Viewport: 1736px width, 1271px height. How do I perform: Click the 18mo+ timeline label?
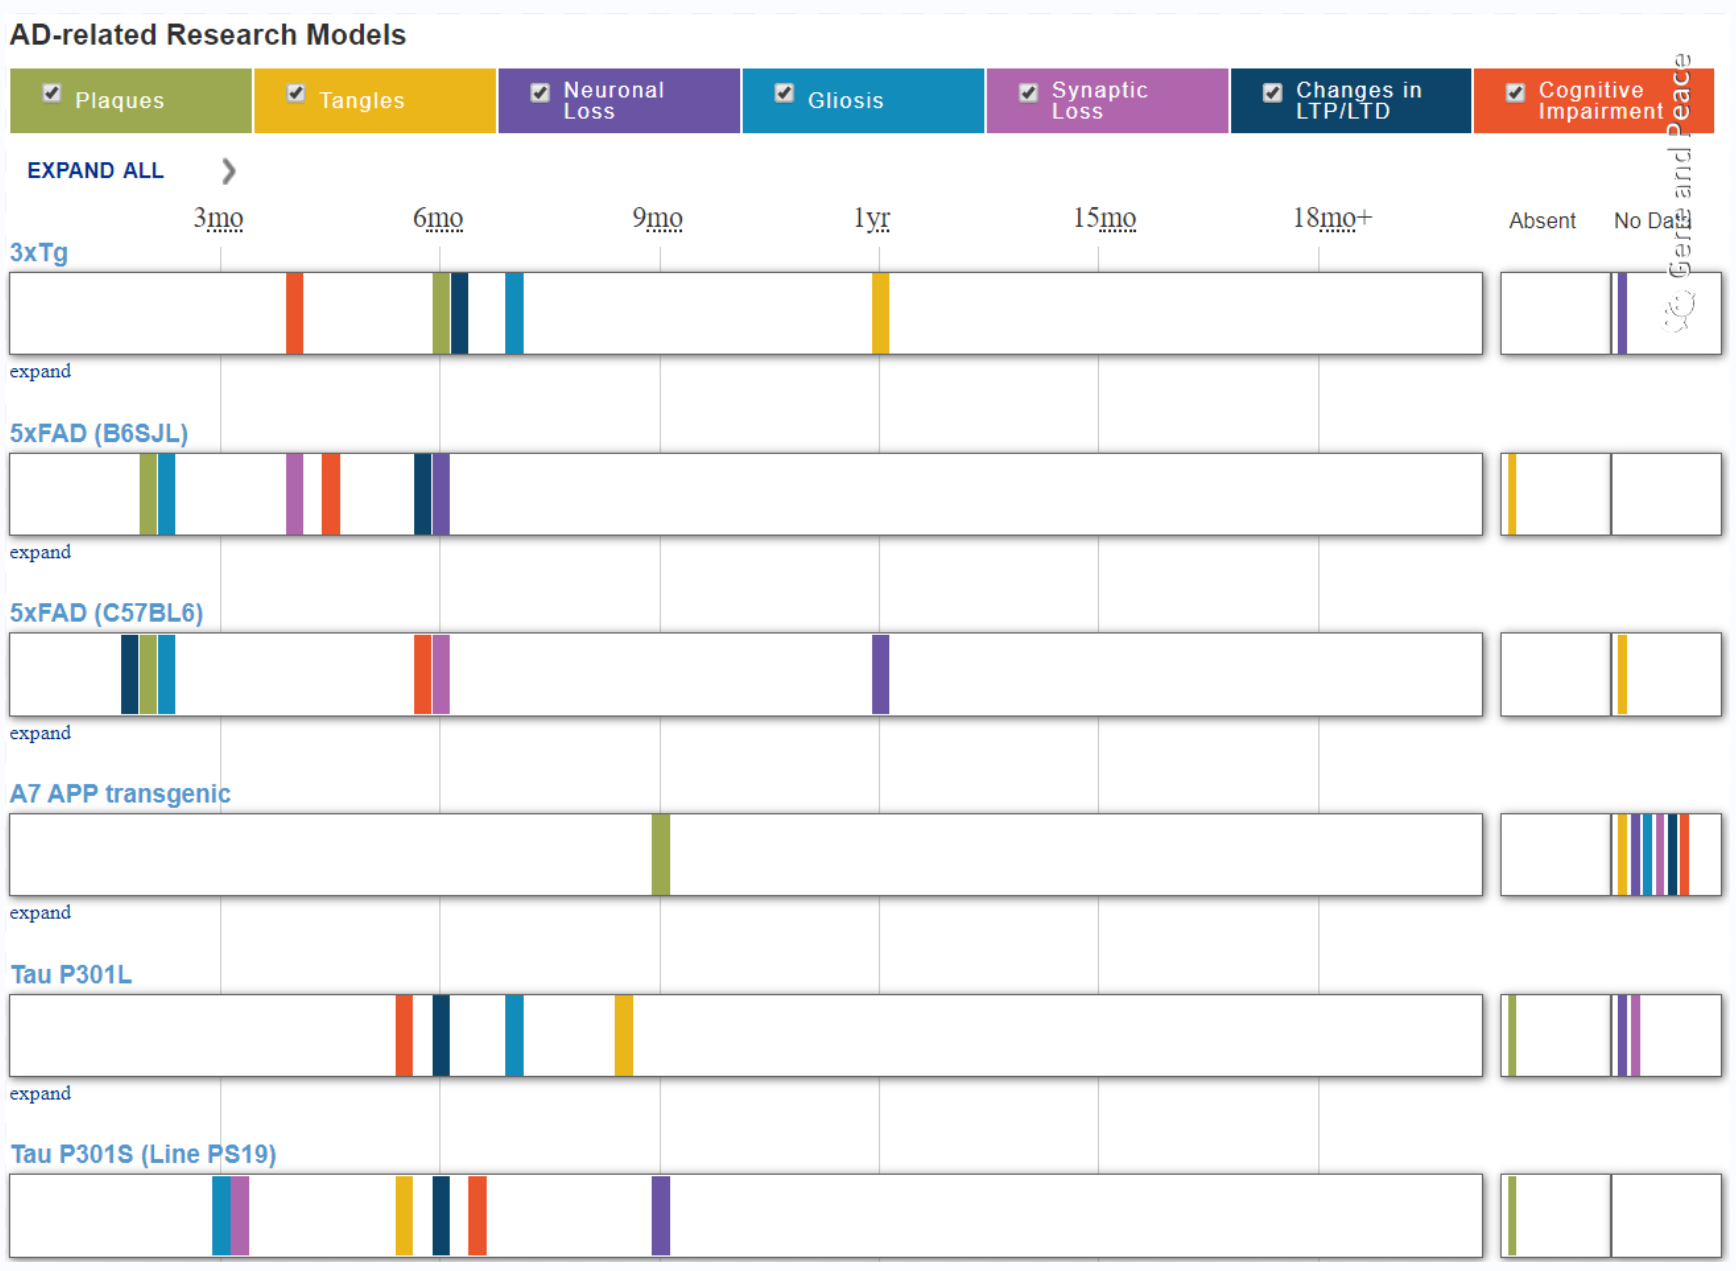coord(1332,218)
